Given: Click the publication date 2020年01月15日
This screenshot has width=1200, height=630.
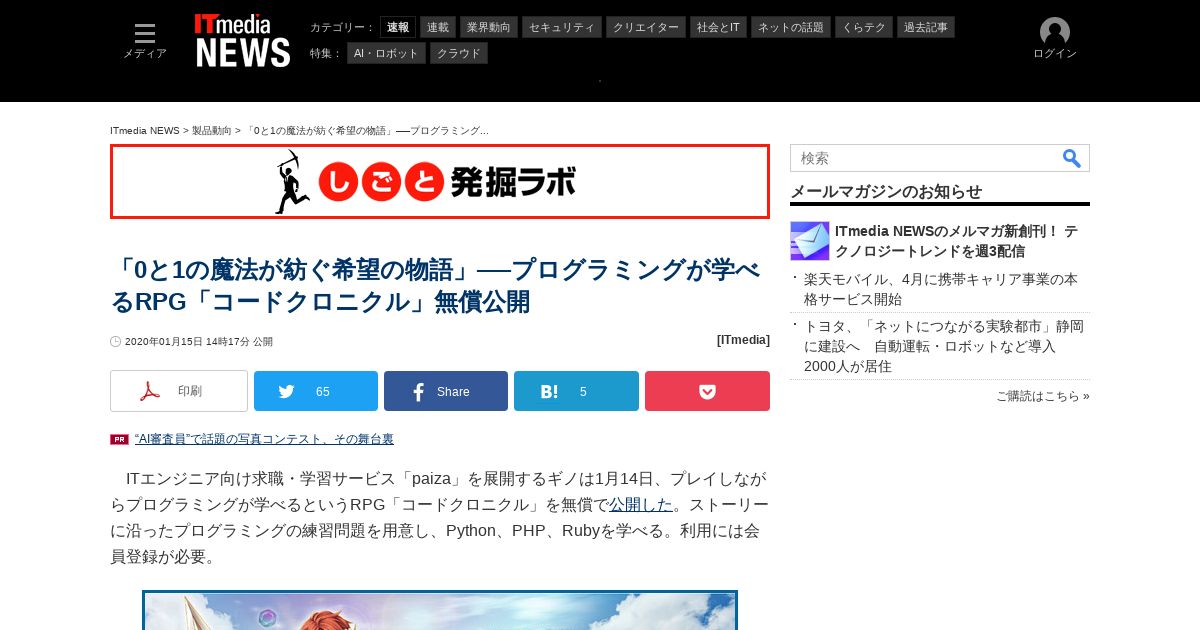Looking at the screenshot, I should (163, 342).
